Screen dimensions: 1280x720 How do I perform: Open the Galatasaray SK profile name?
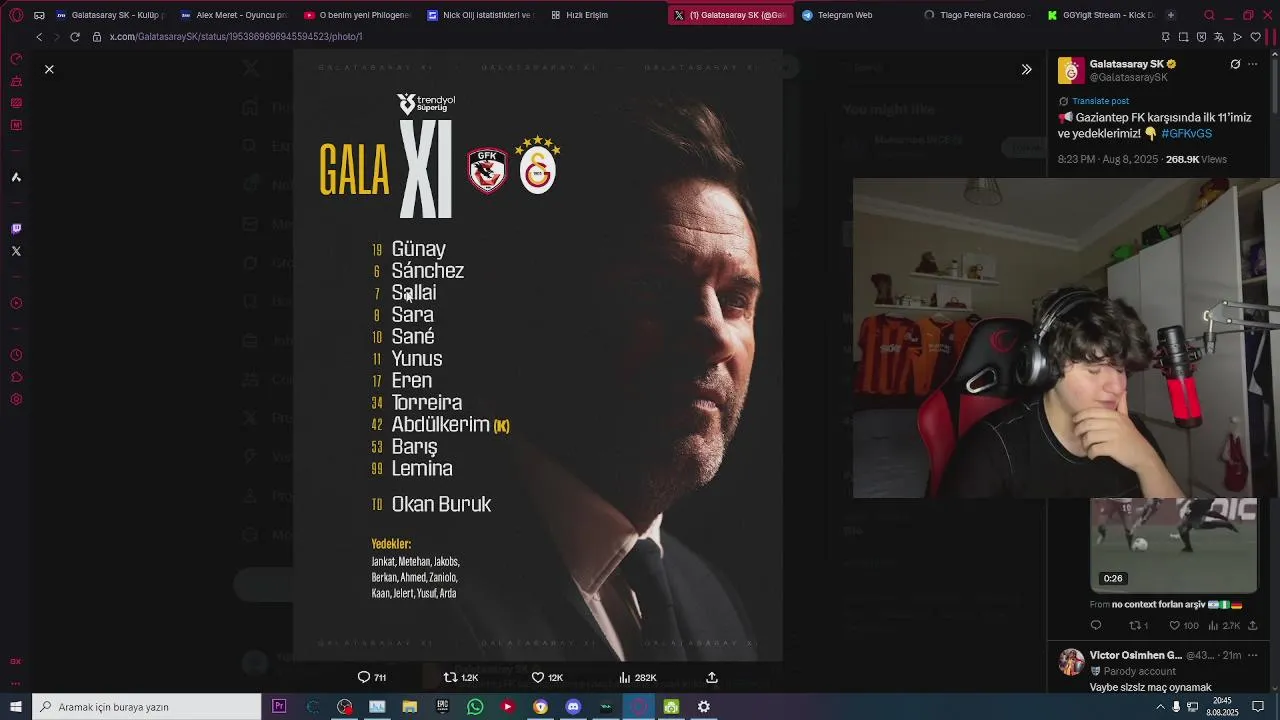1126,64
